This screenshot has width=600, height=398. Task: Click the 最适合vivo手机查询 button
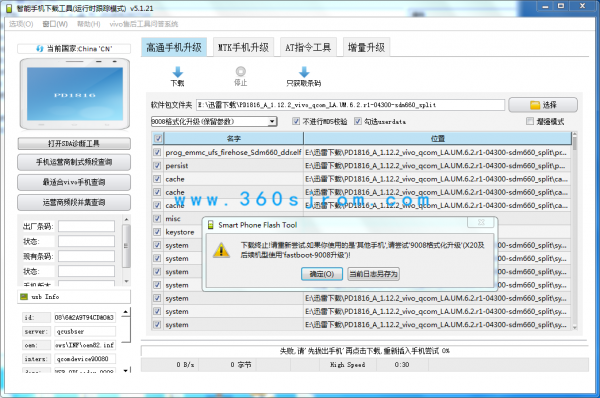[74, 183]
